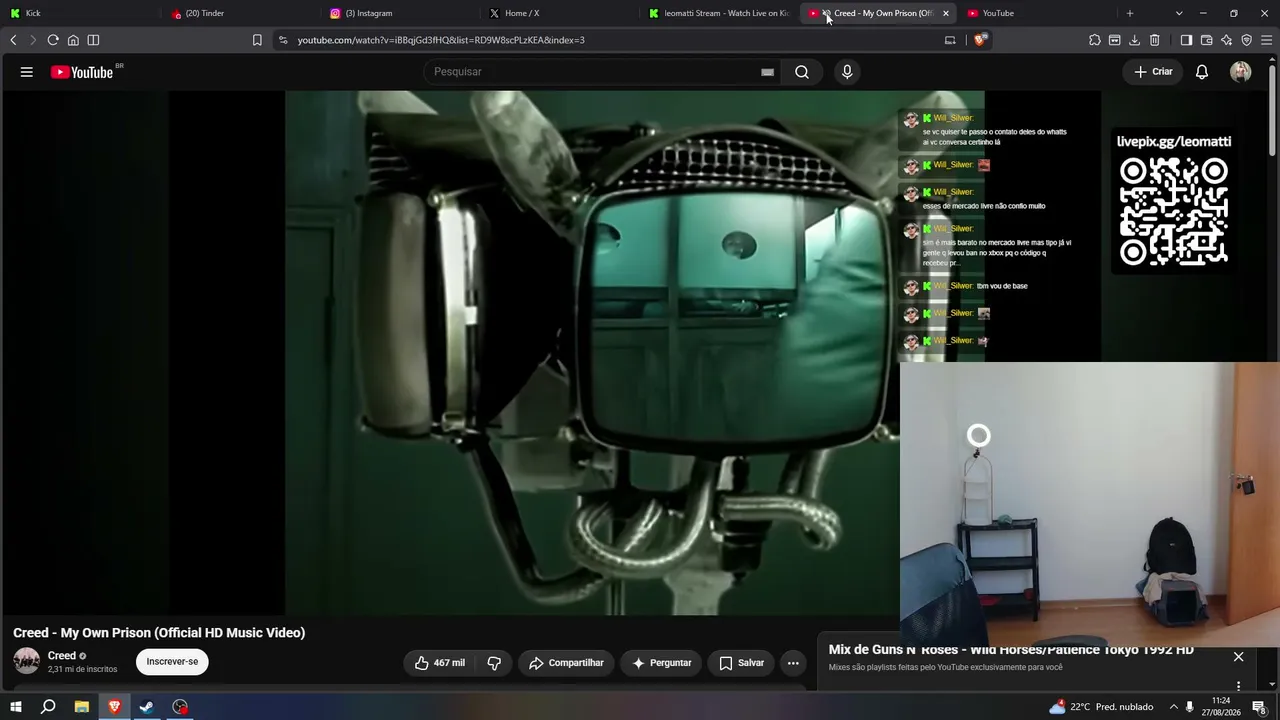
Task: Open the cast media icon in address bar
Action: [x=950, y=40]
